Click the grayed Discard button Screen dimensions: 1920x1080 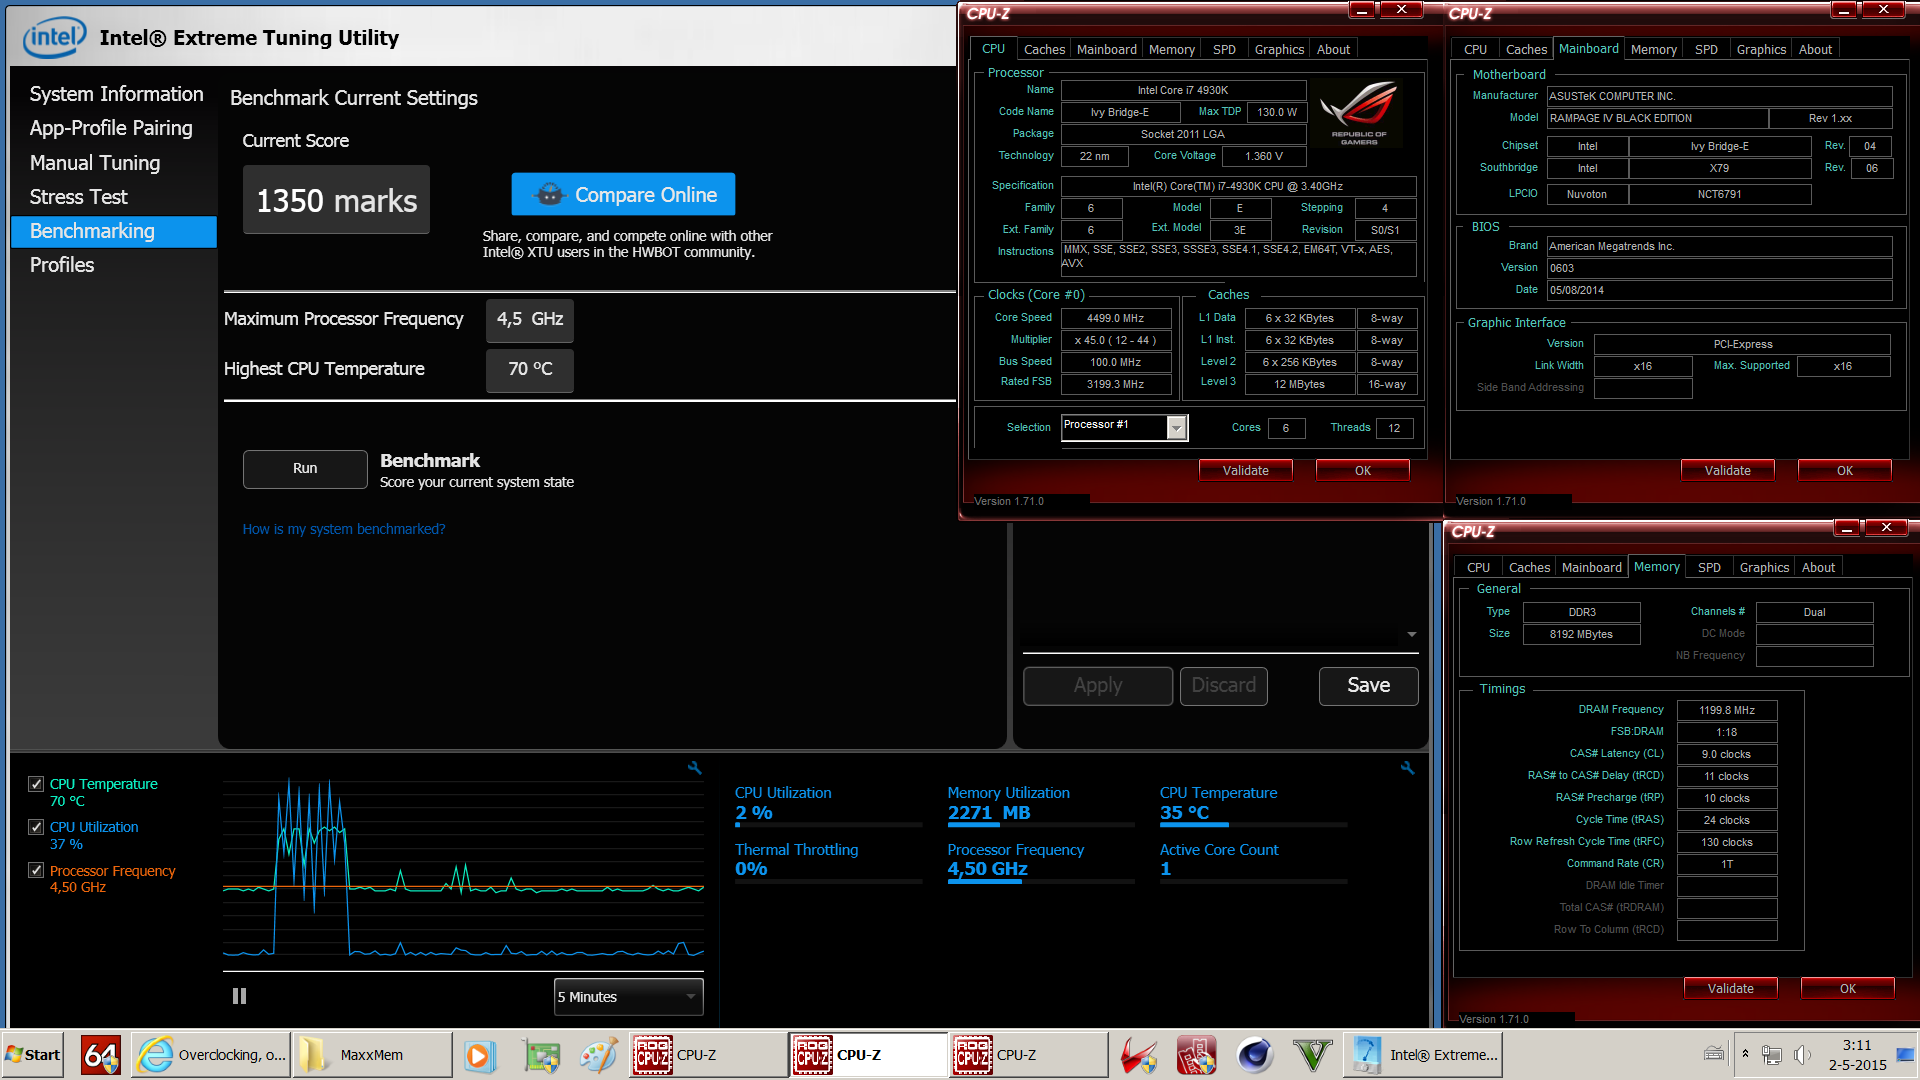(1224, 686)
